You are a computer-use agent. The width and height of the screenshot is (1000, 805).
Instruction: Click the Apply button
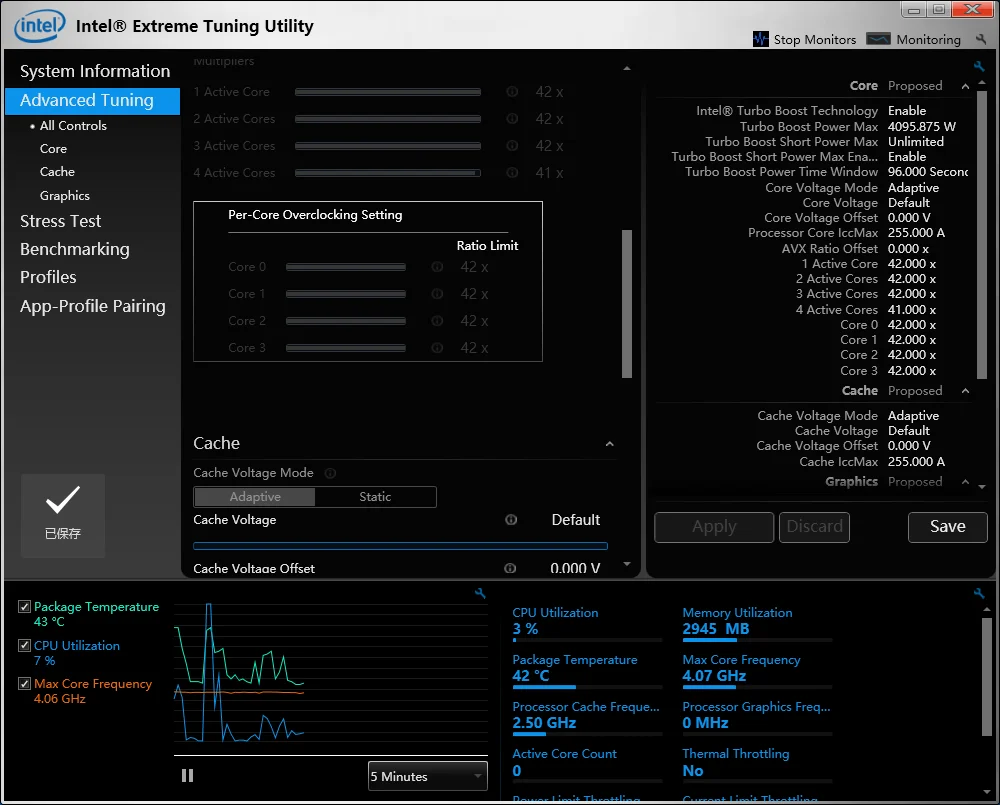(x=714, y=527)
